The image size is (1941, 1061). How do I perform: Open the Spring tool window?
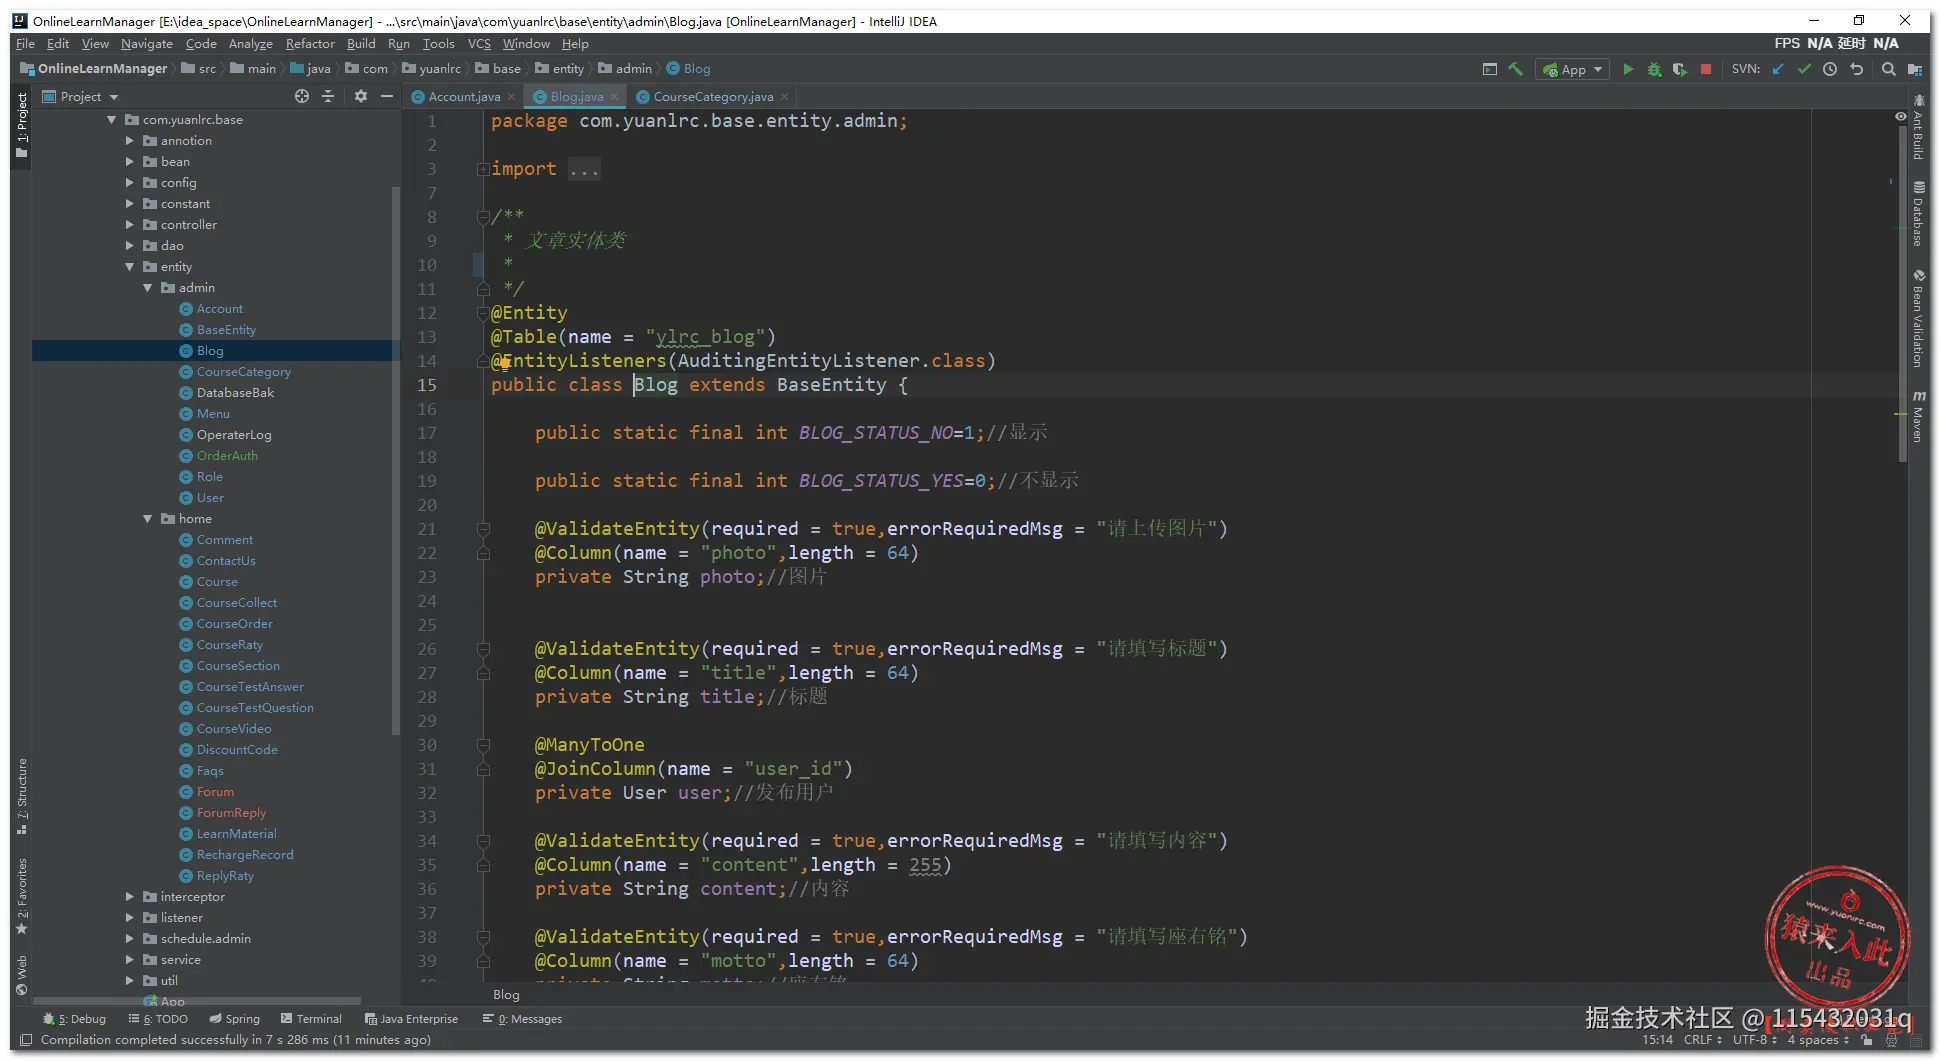coord(234,1019)
